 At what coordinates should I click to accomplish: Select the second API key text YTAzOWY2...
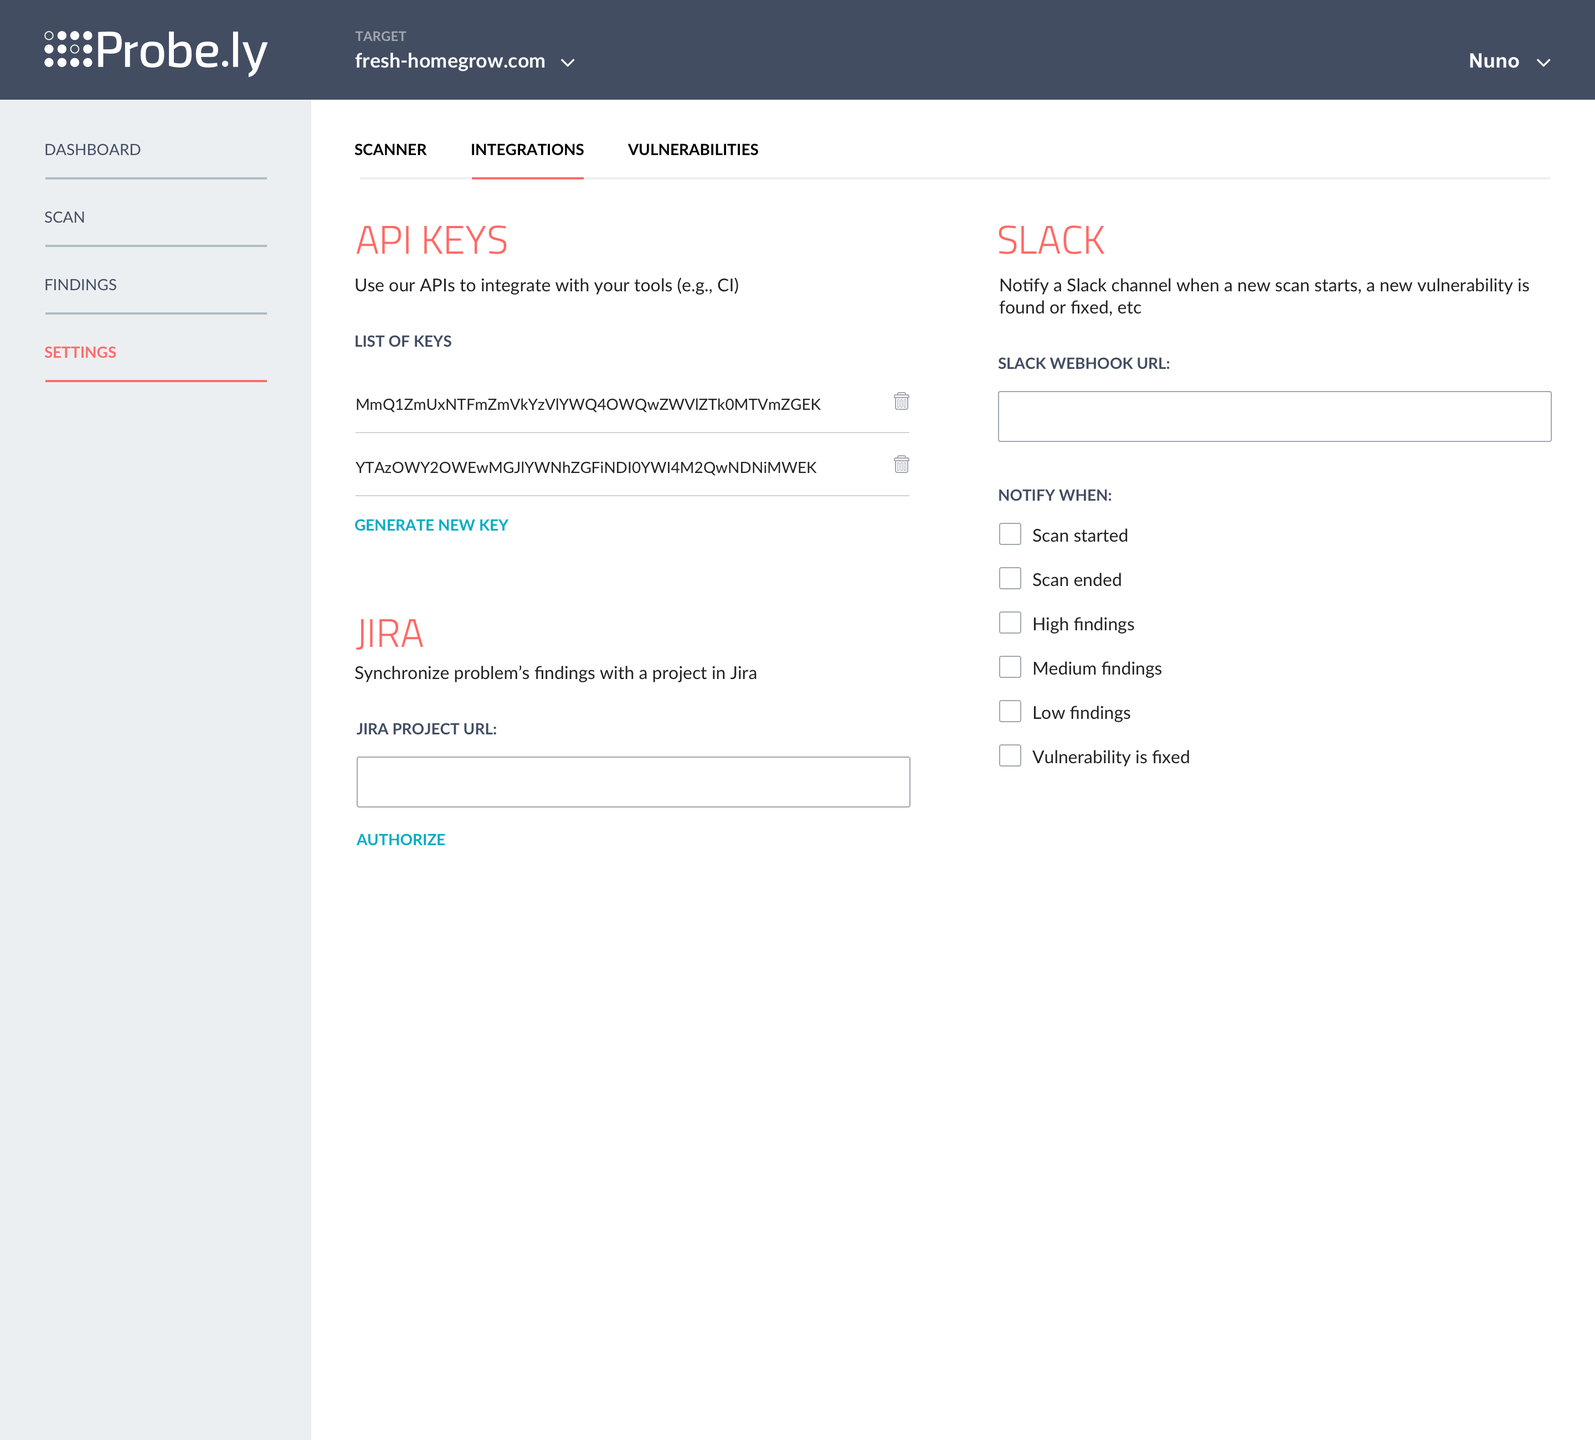coord(586,467)
